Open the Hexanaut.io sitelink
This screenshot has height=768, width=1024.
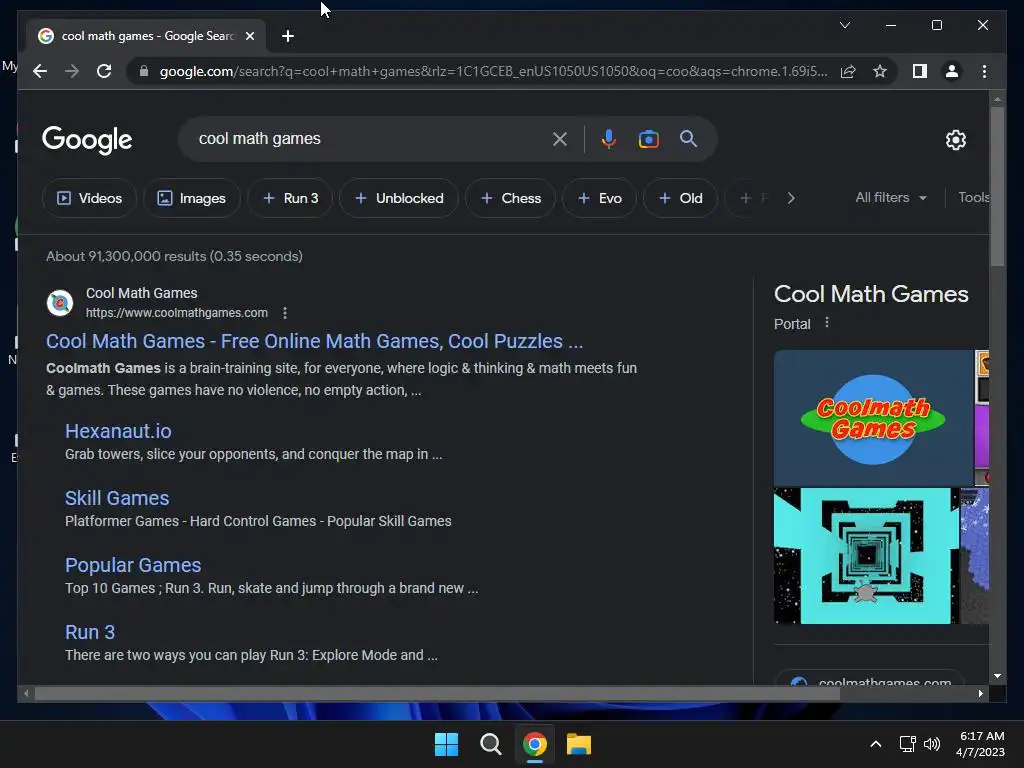pos(118,431)
